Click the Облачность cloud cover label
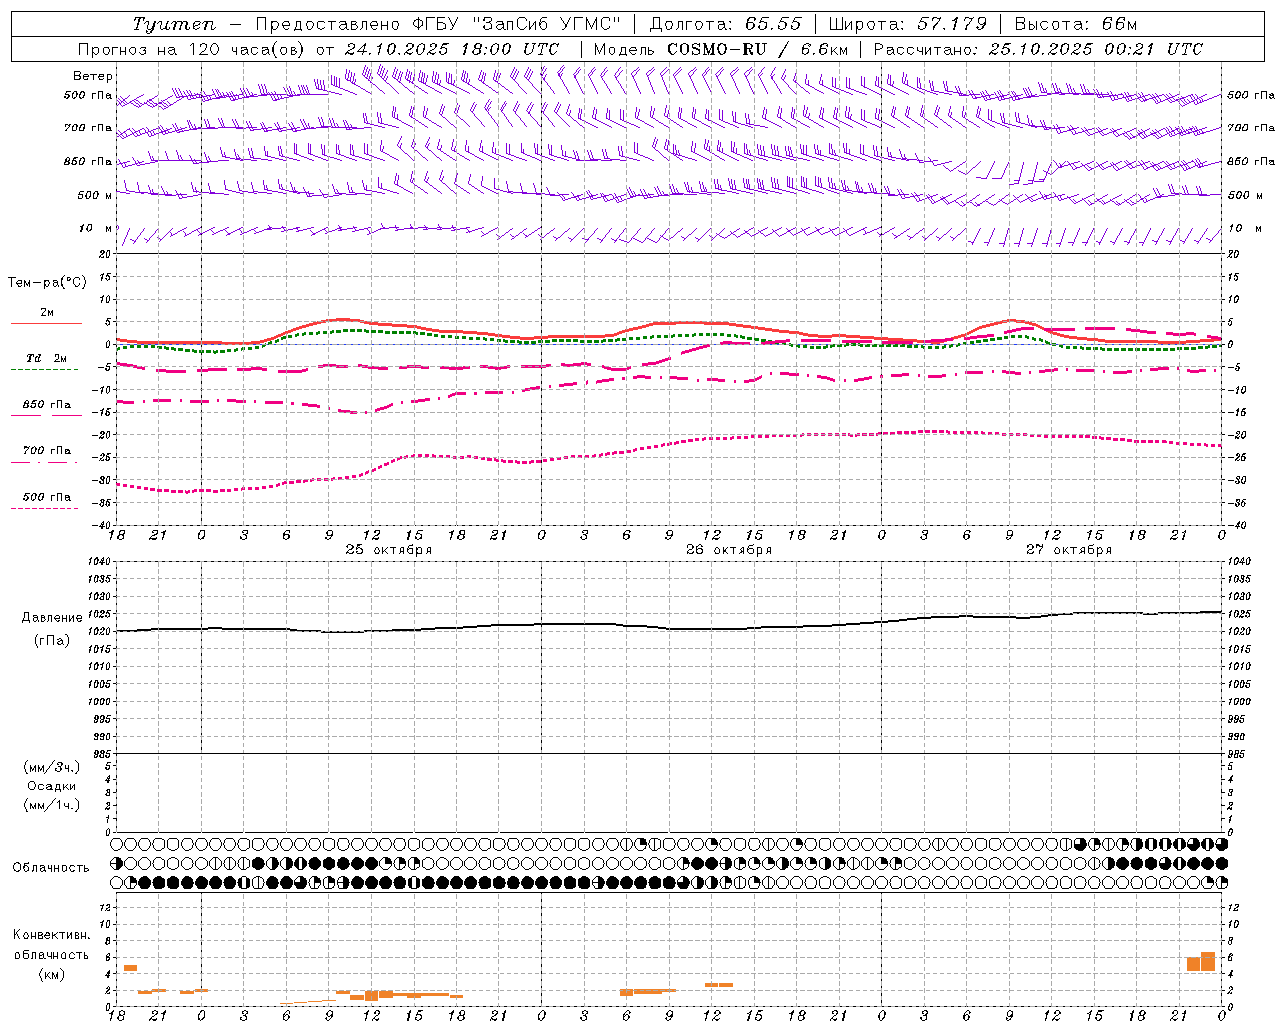 tap(51, 868)
